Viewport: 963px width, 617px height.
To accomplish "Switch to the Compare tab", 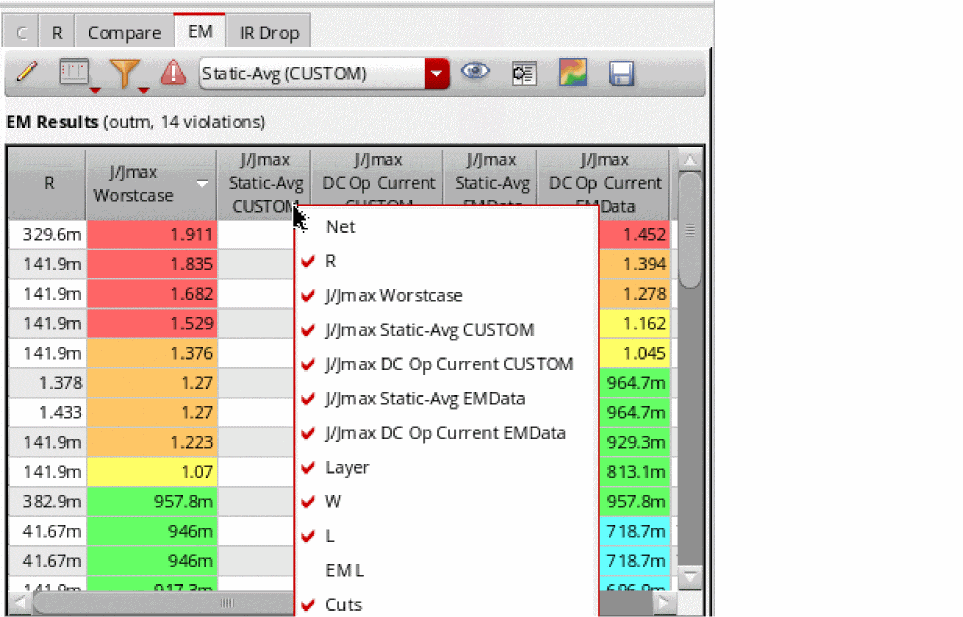I will (x=125, y=33).
